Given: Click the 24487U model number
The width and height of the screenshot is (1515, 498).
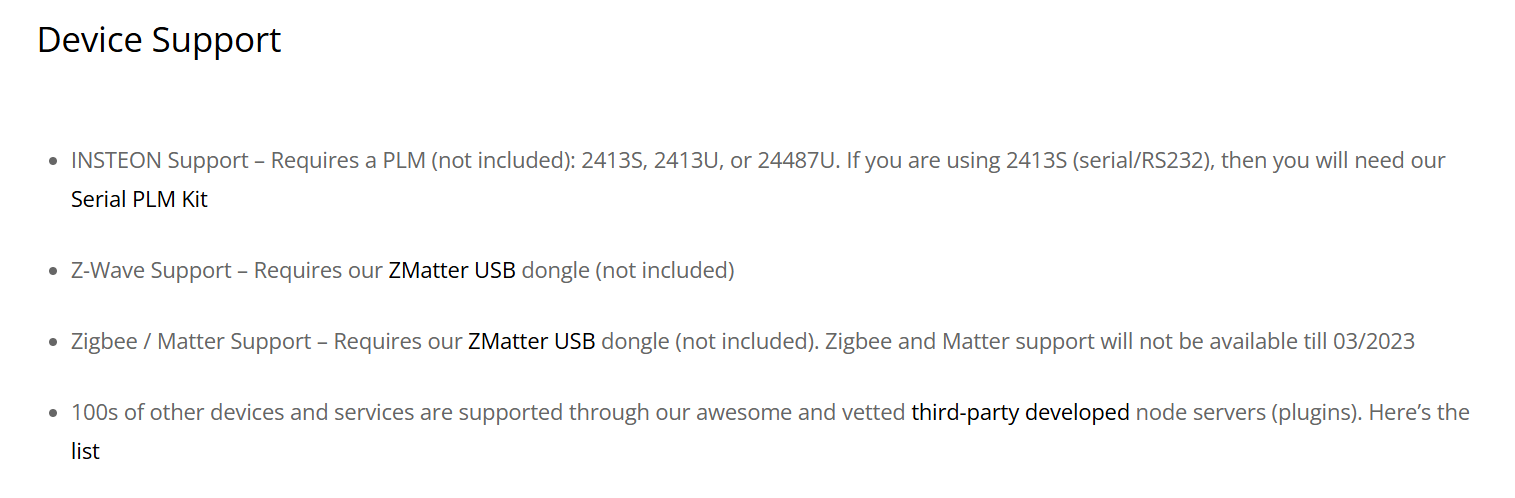Looking at the screenshot, I should [x=796, y=161].
